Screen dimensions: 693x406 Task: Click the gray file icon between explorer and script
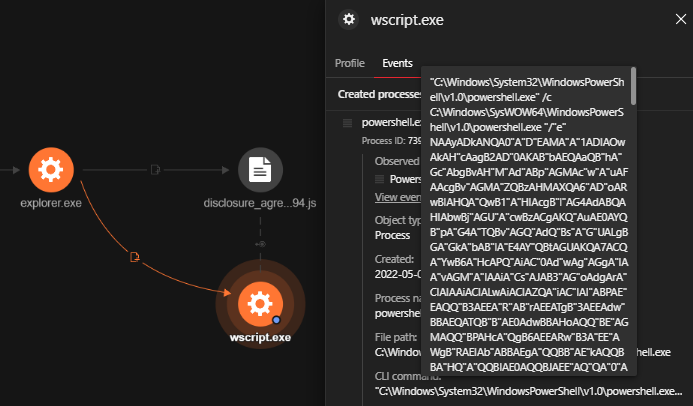[155, 170]
